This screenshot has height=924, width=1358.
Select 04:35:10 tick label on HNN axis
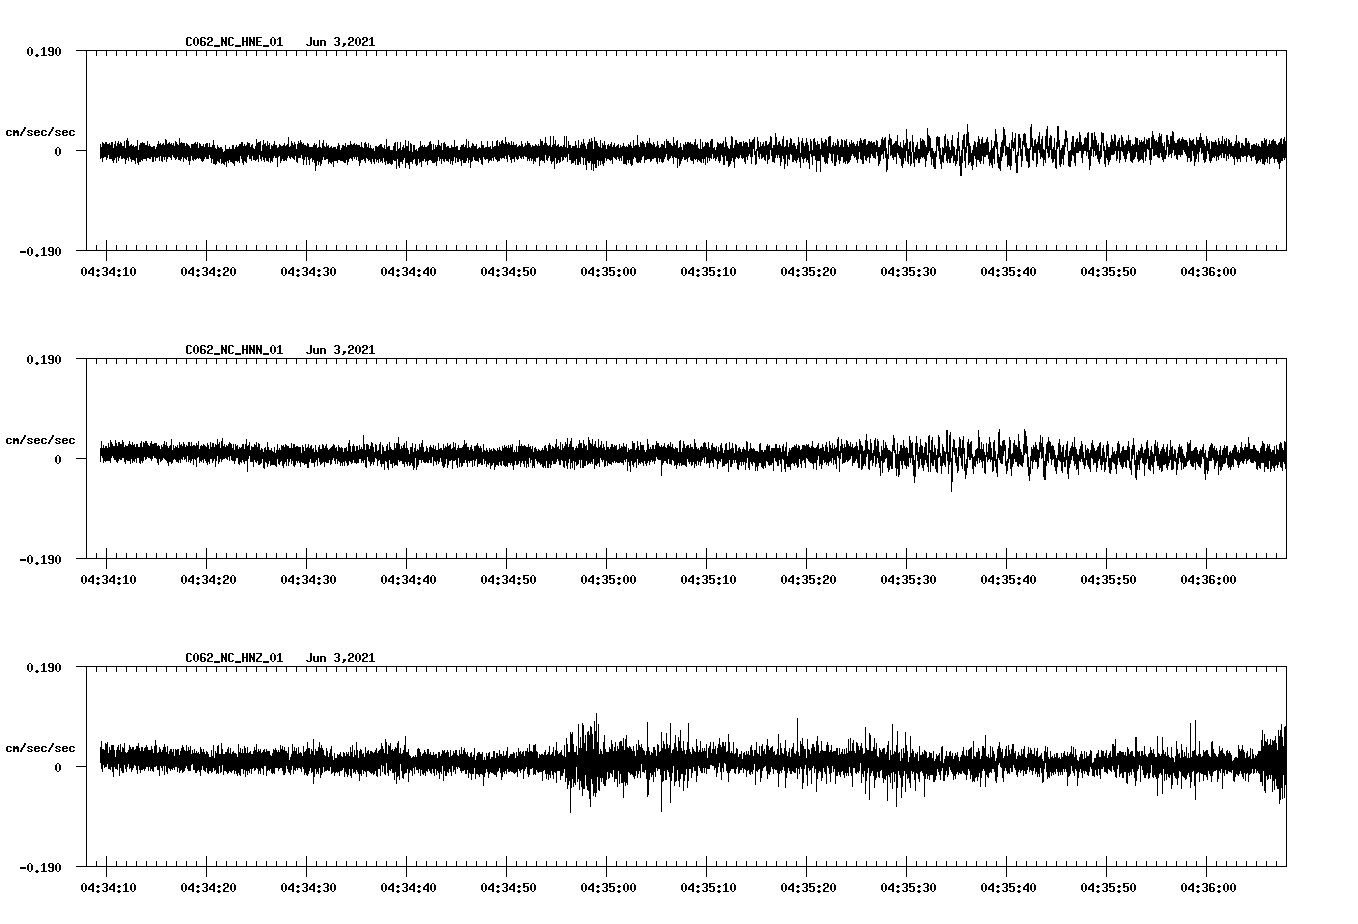[x=708, y=580]
